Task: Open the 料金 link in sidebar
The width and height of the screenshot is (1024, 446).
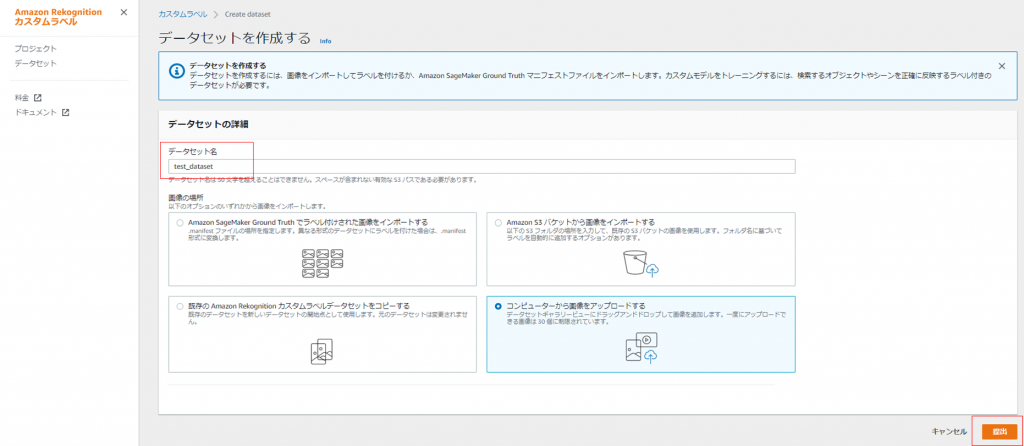Action: (22, 98)
